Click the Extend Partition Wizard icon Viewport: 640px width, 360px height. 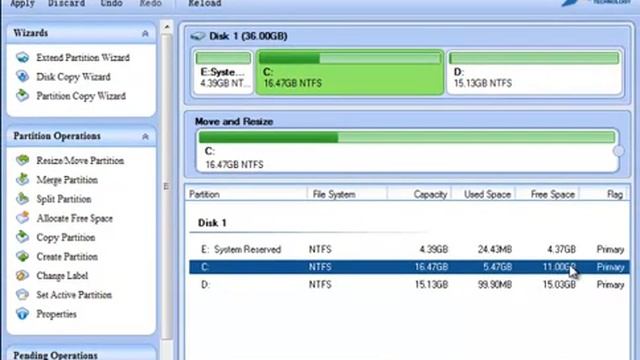(22, 58)
